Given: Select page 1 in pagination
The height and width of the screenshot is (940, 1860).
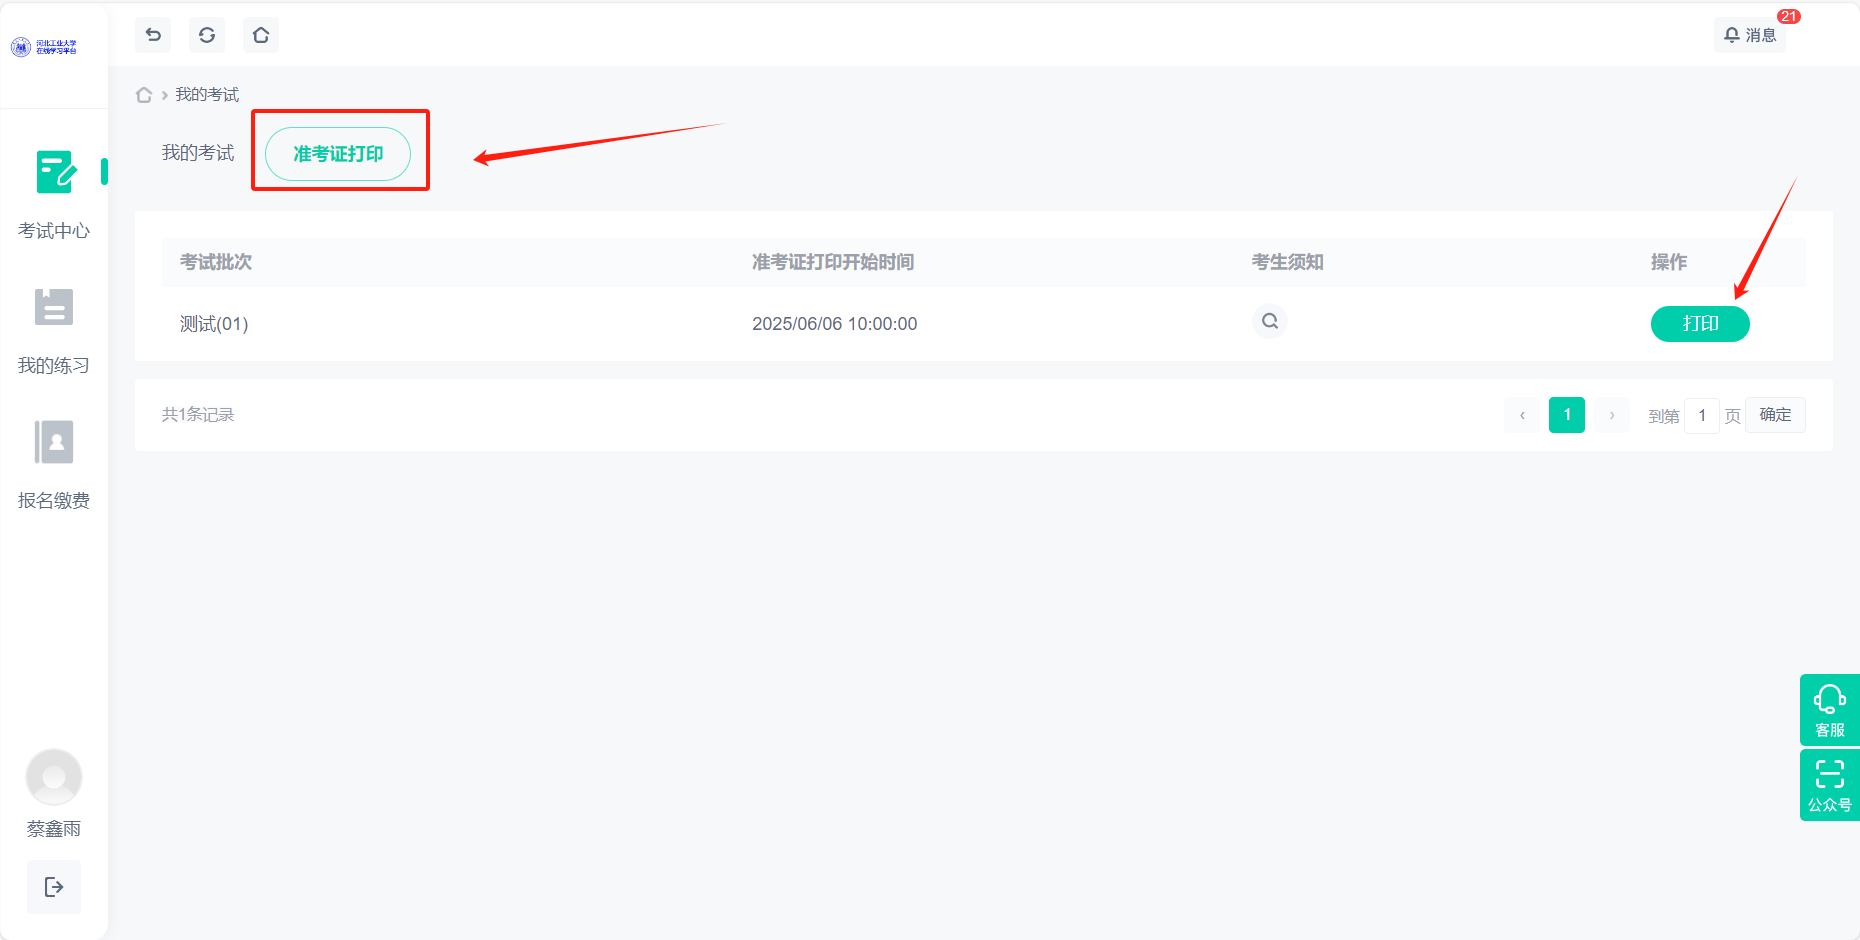Looking at the screenshot, I should (1566, 415).
